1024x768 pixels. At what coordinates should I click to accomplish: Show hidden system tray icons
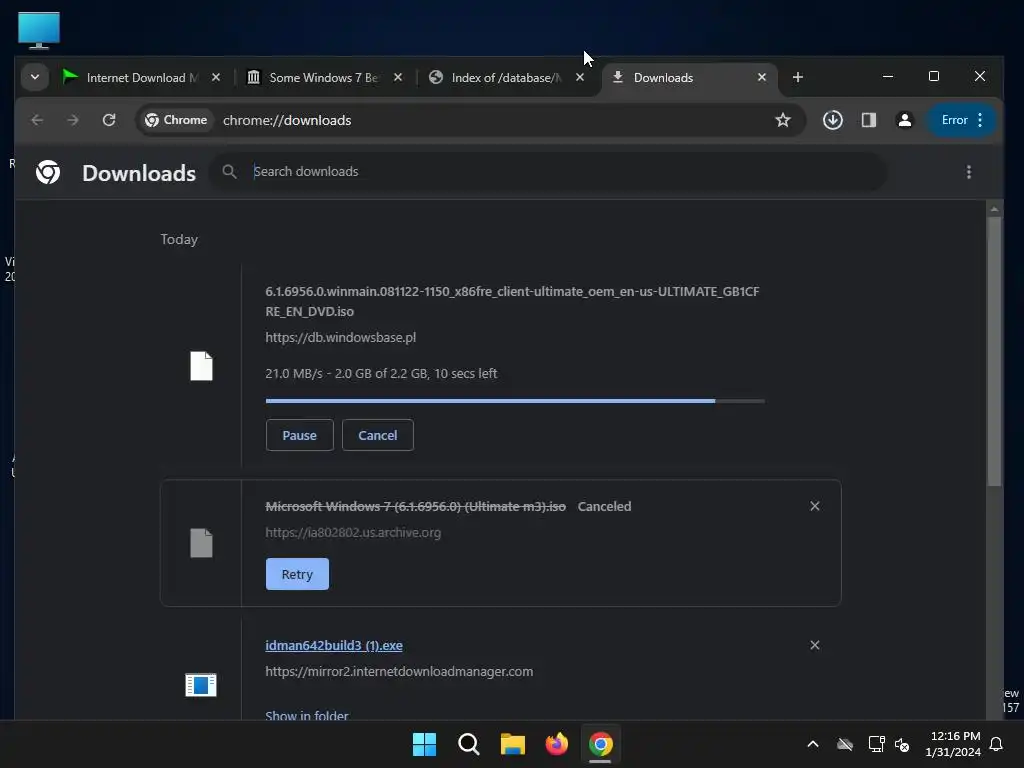[812, 744]
